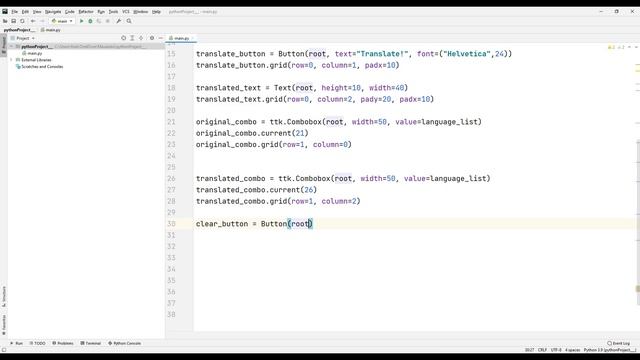Image resolution: width=640 pixels, height=360 pixels.
Task: Select Scratches and Consoles item
Action: point(40,67)
